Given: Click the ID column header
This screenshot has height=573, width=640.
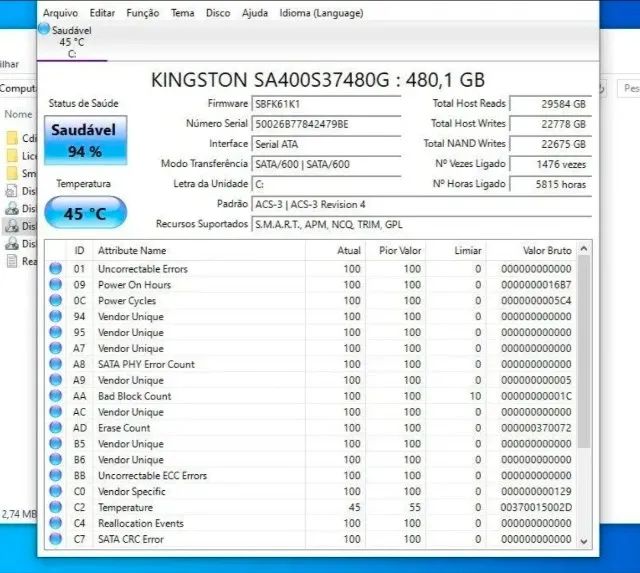Looking at the screenshot, I should 79,251.
